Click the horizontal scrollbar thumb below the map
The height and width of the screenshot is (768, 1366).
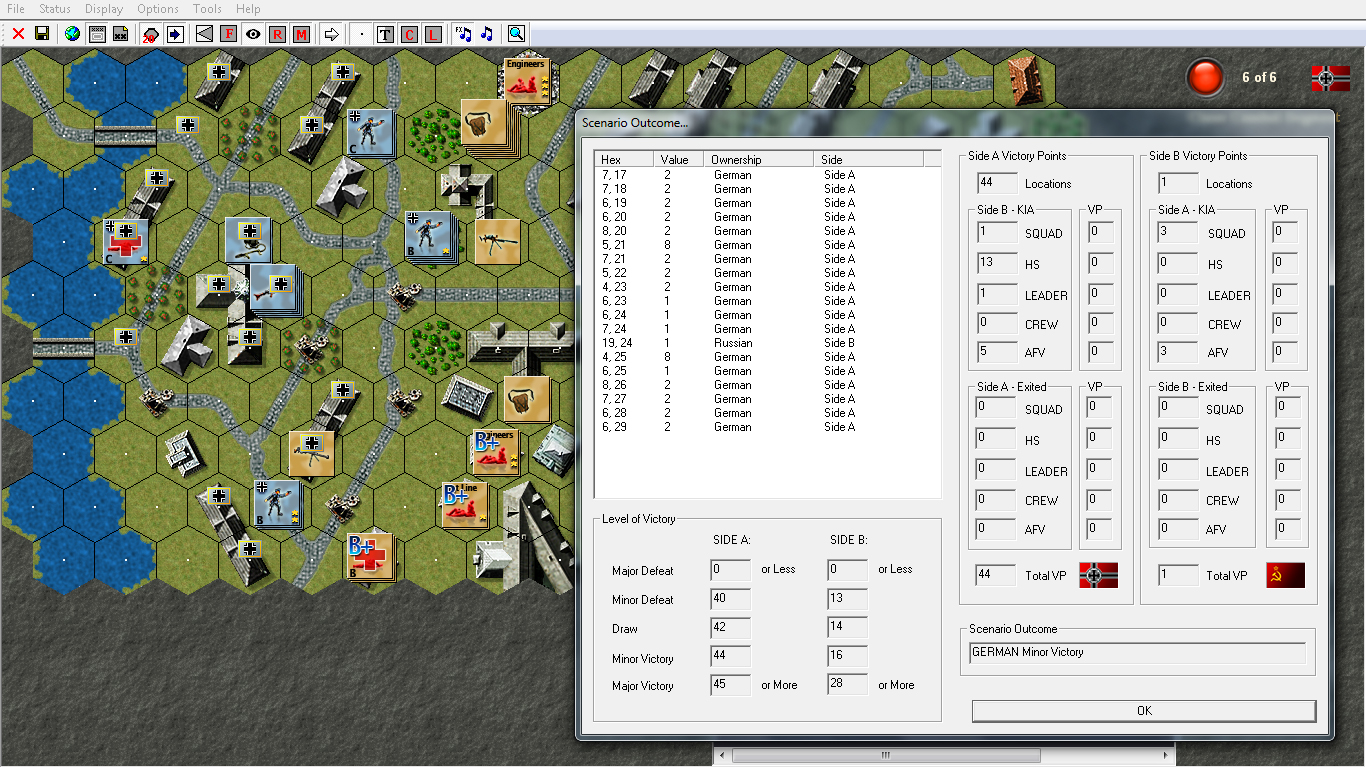click(884, 755)
